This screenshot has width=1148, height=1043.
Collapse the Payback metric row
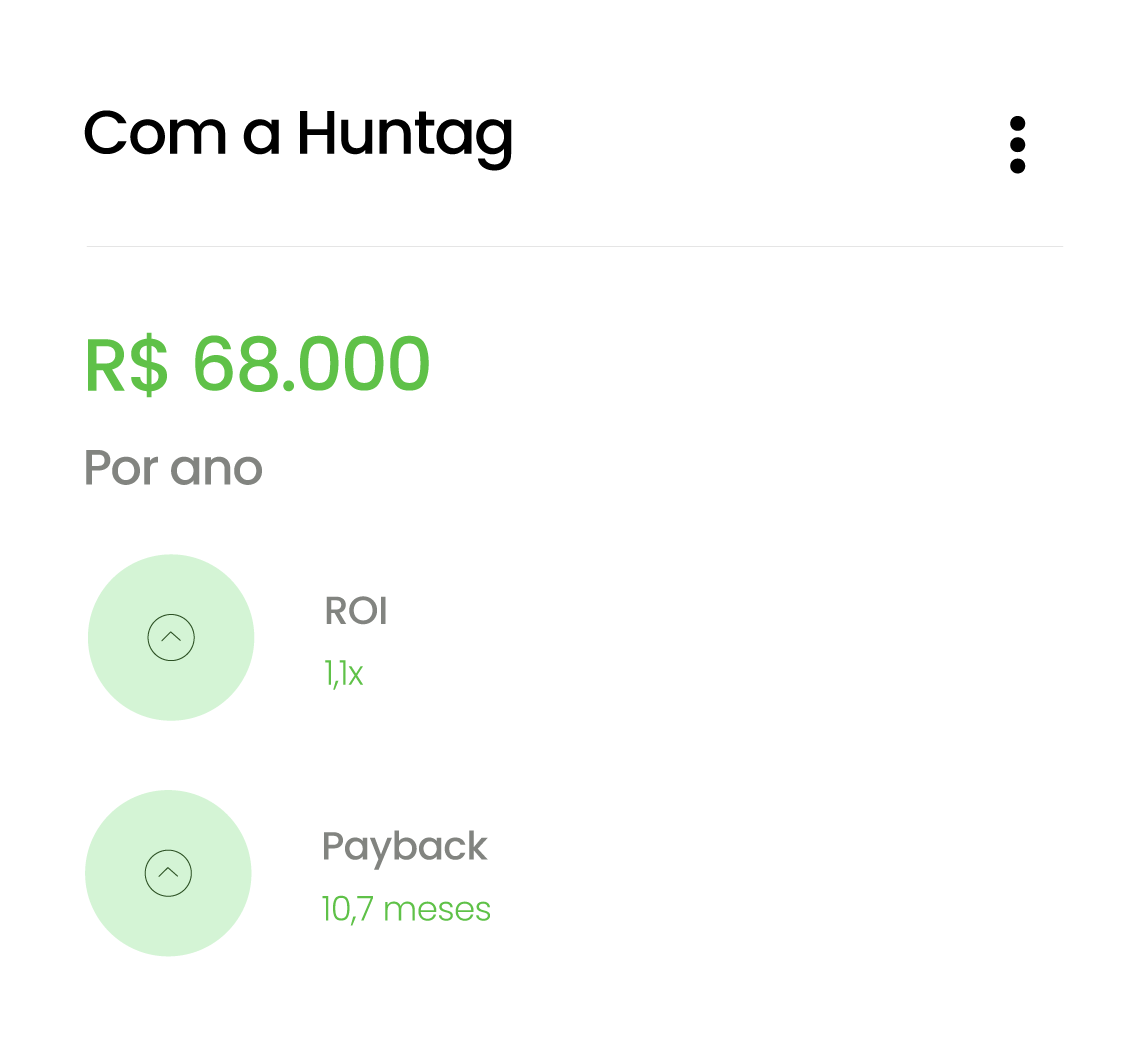[x=168, y=873]
